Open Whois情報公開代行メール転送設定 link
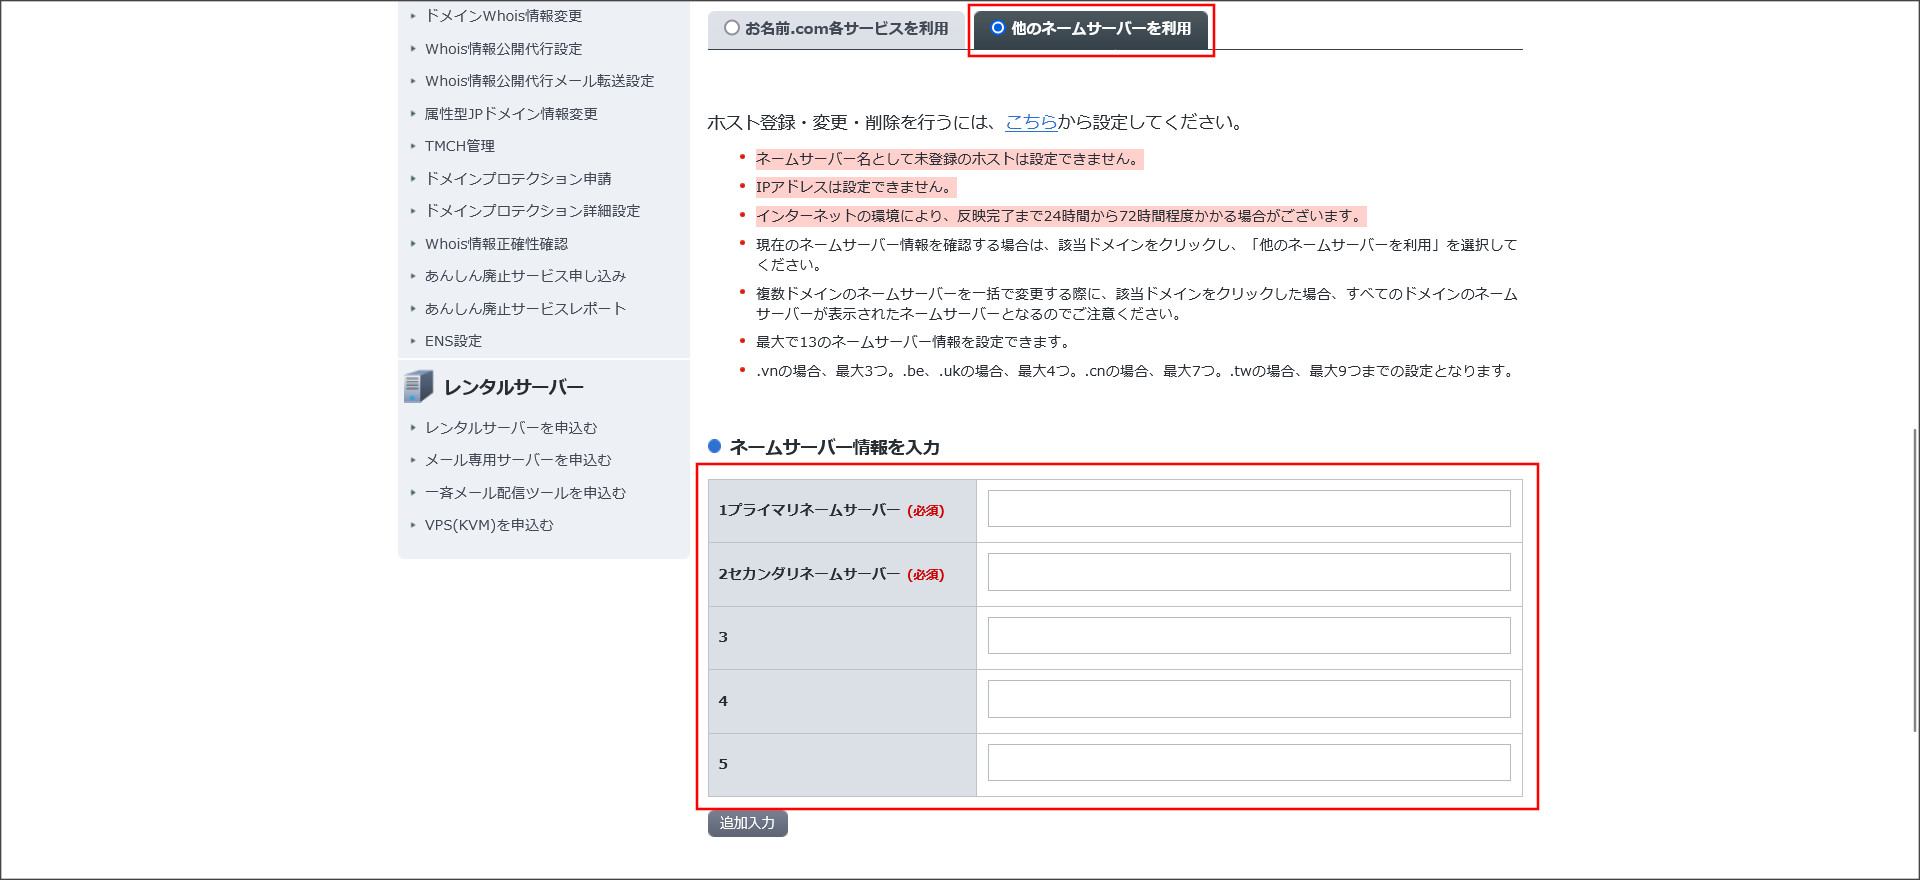The width and height of the screenshot is (1920, 880). [539, 81]
